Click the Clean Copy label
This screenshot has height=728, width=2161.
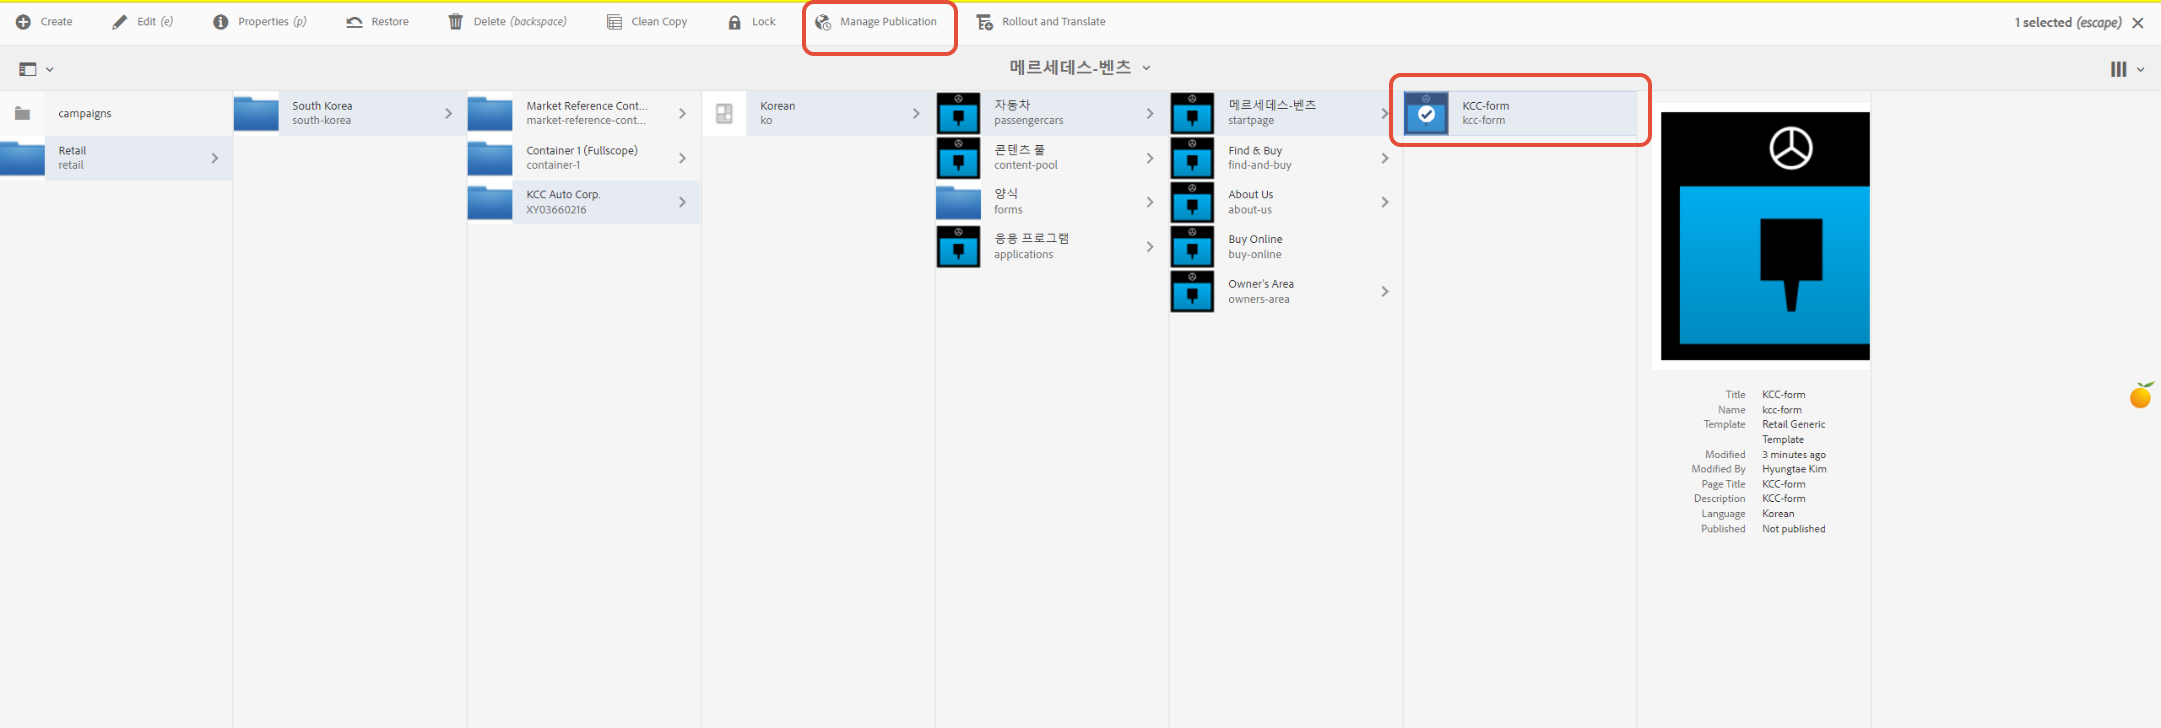(x=659, y=22)
